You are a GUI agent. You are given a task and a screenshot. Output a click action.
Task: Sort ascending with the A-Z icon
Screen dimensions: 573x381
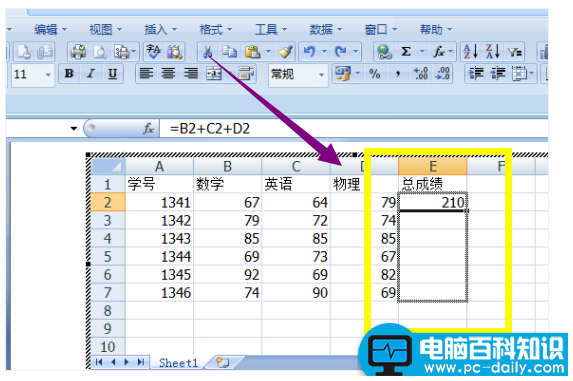click(x=470, y=52)
